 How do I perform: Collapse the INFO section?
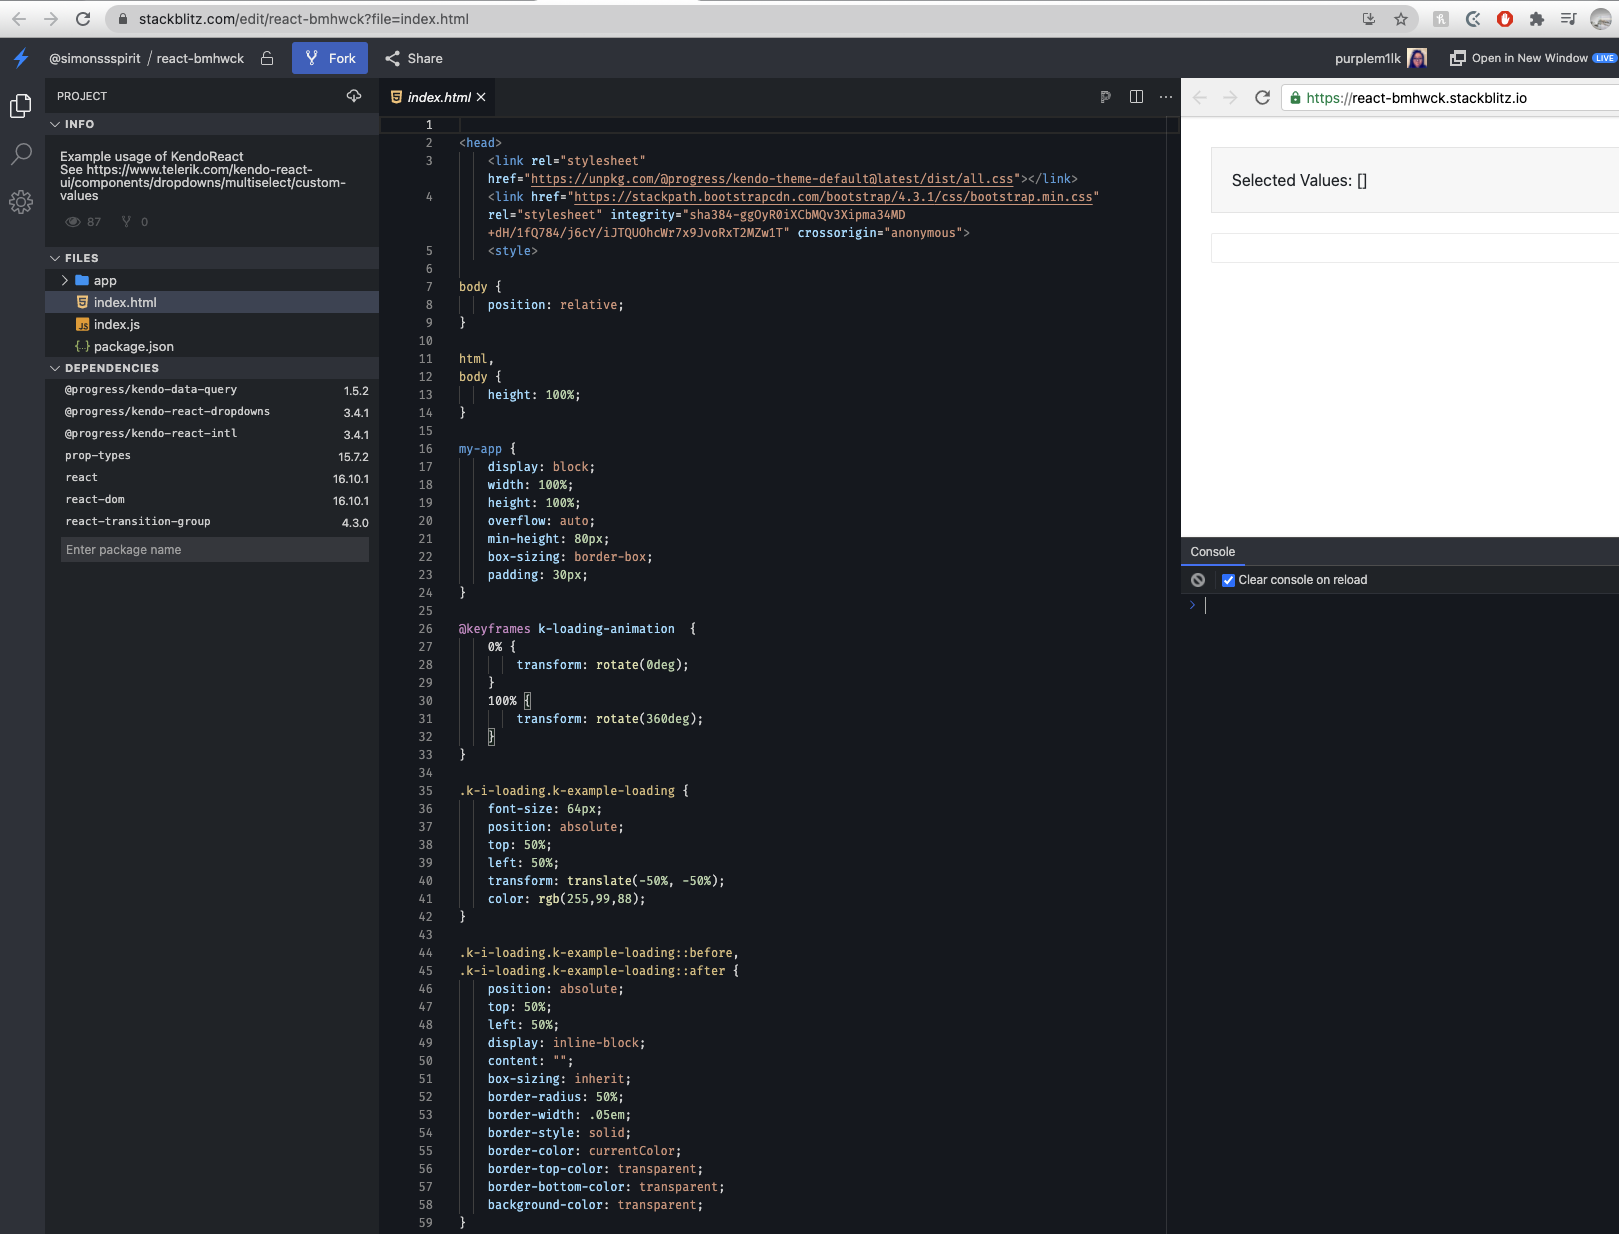point(56,124)
